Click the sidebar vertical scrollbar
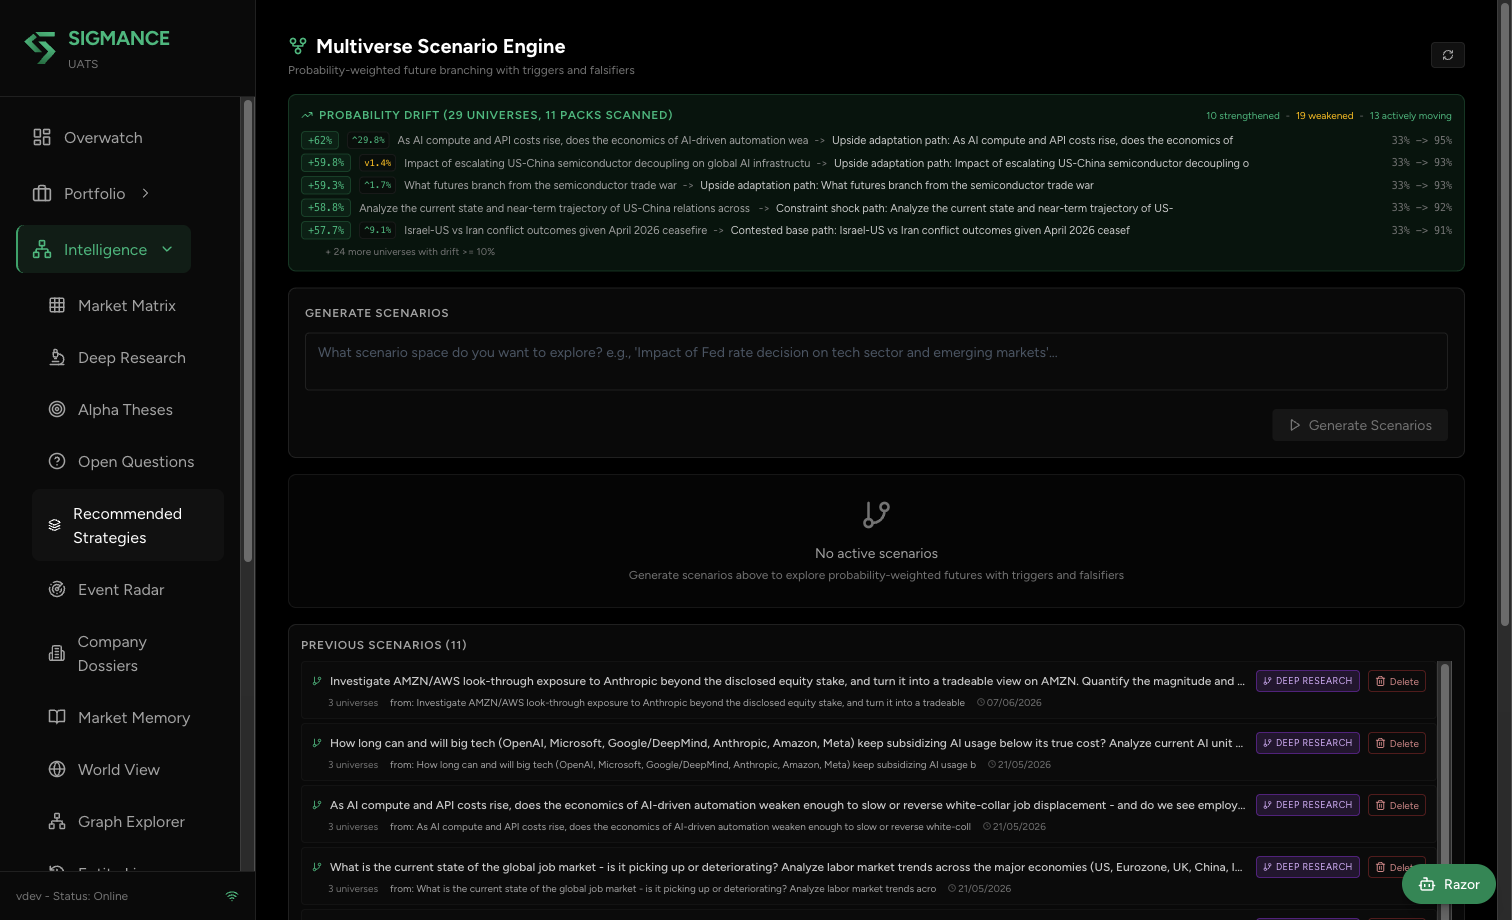This screenshot has width=1512, height=920. coord(248,330)
